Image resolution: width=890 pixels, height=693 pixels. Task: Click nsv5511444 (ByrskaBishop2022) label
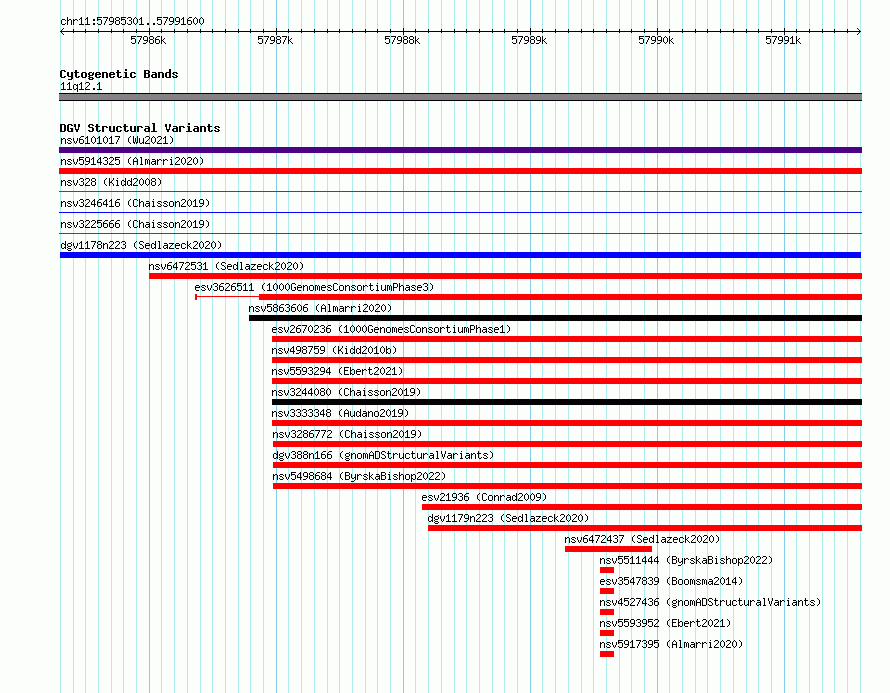[686, 560]
